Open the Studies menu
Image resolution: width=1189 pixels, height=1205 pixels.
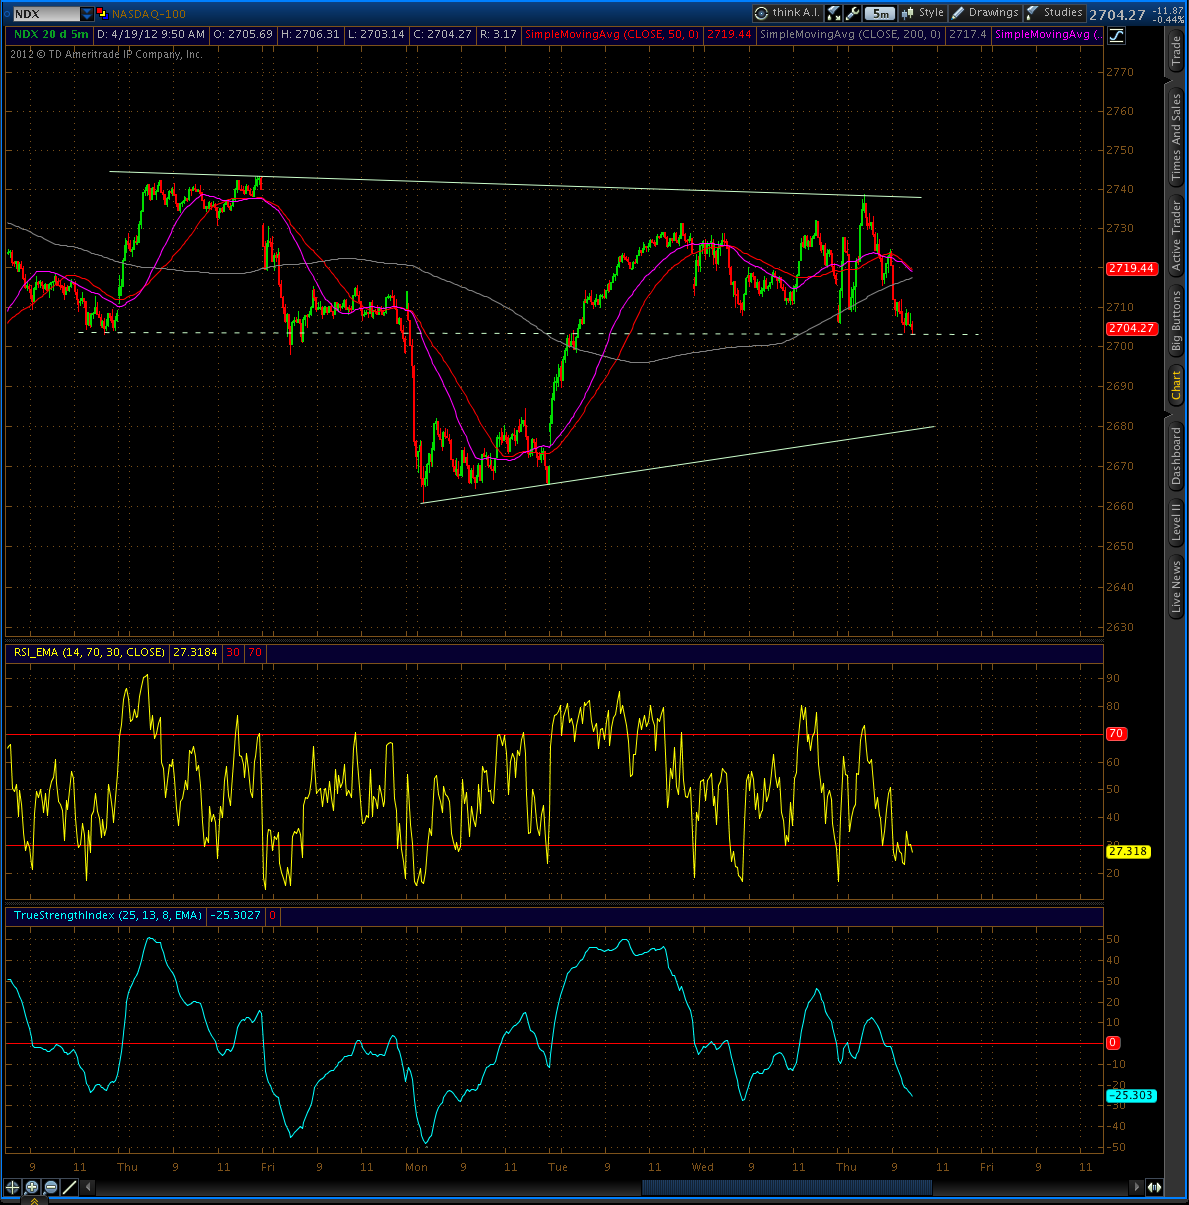1054,13
